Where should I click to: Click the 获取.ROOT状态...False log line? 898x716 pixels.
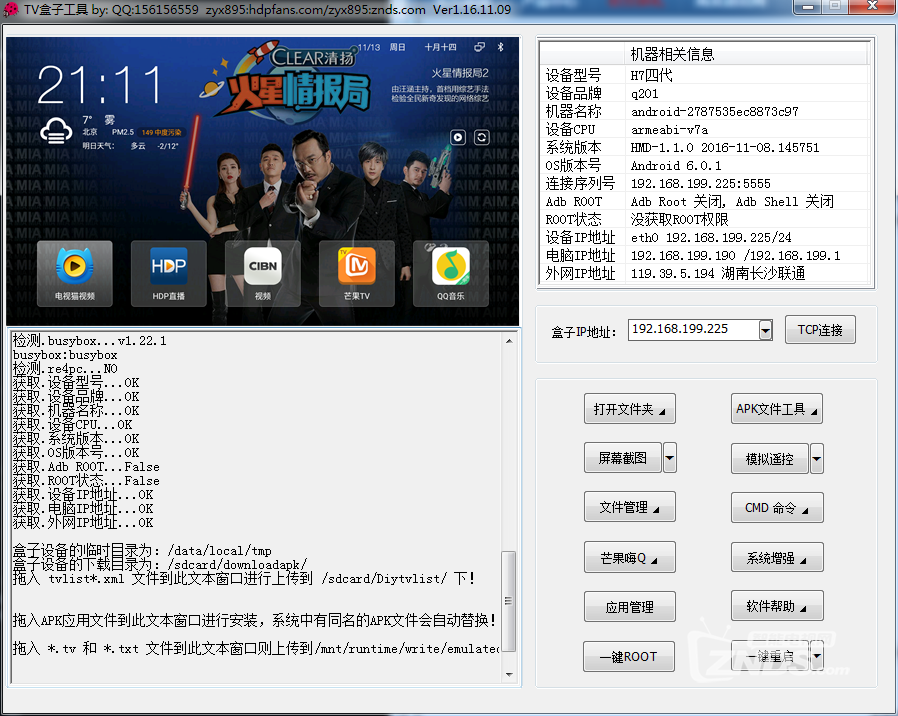pyautogui.click(x=86, y=481)
